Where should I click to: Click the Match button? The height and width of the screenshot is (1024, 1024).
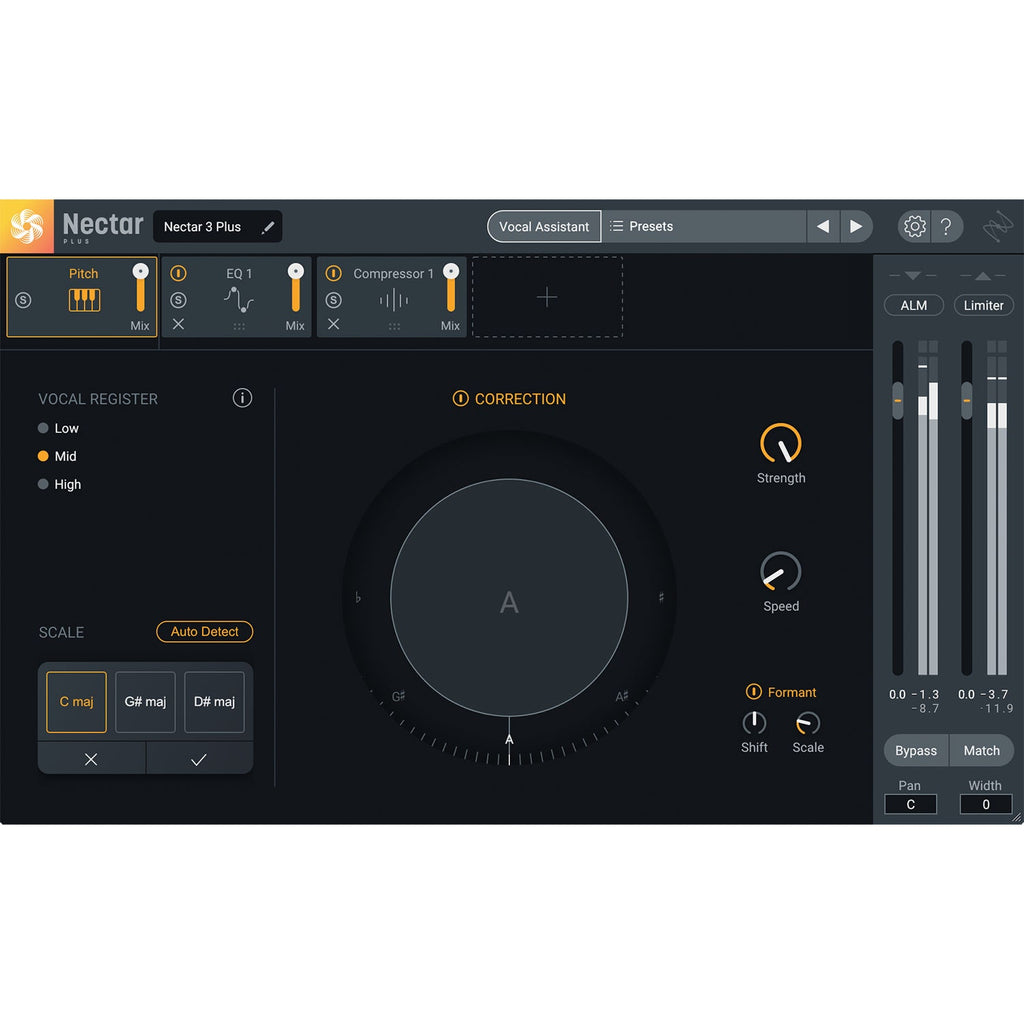tap(982, 750)
